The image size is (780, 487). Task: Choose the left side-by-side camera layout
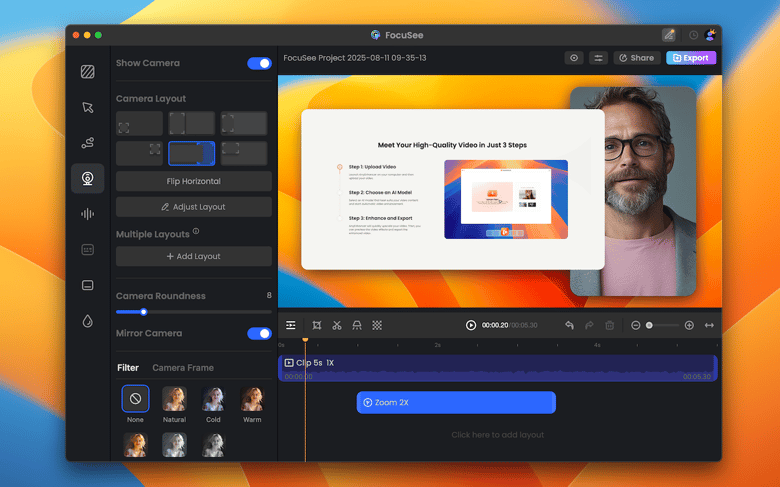[192, 123]
